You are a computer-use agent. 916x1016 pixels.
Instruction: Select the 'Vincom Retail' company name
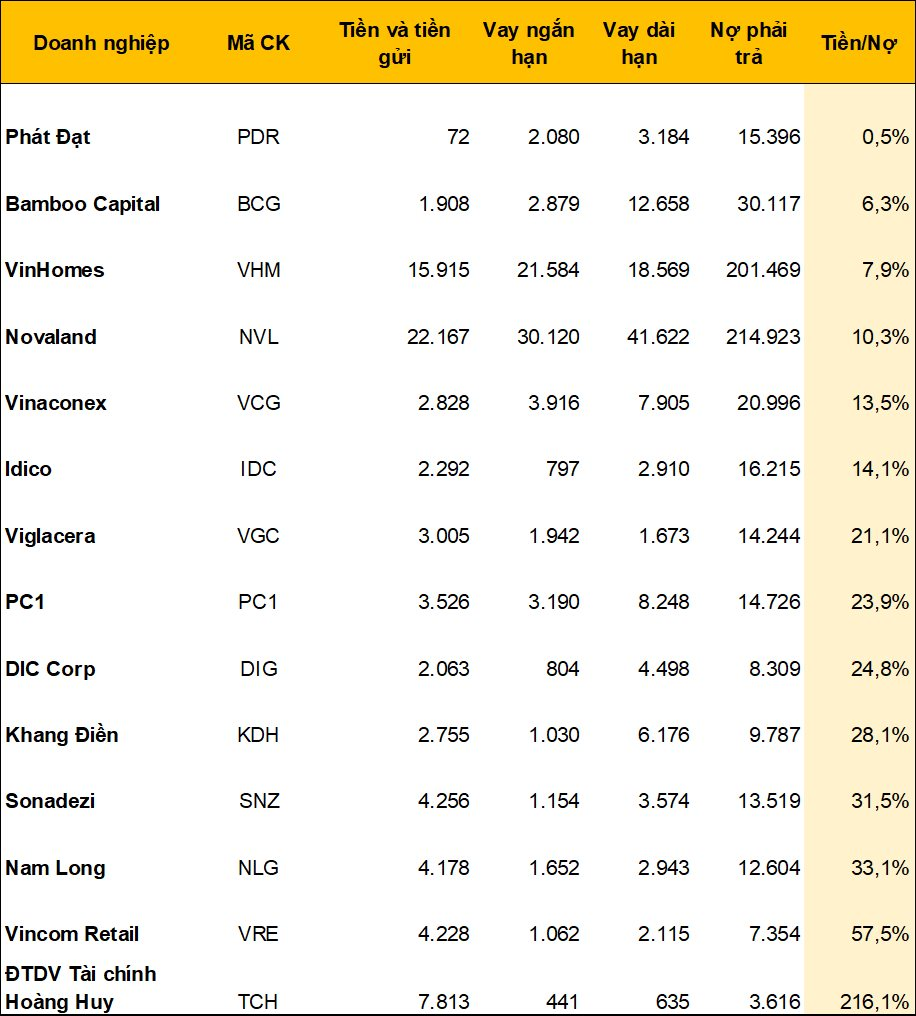pyautogui.click(x=72, y=934)
